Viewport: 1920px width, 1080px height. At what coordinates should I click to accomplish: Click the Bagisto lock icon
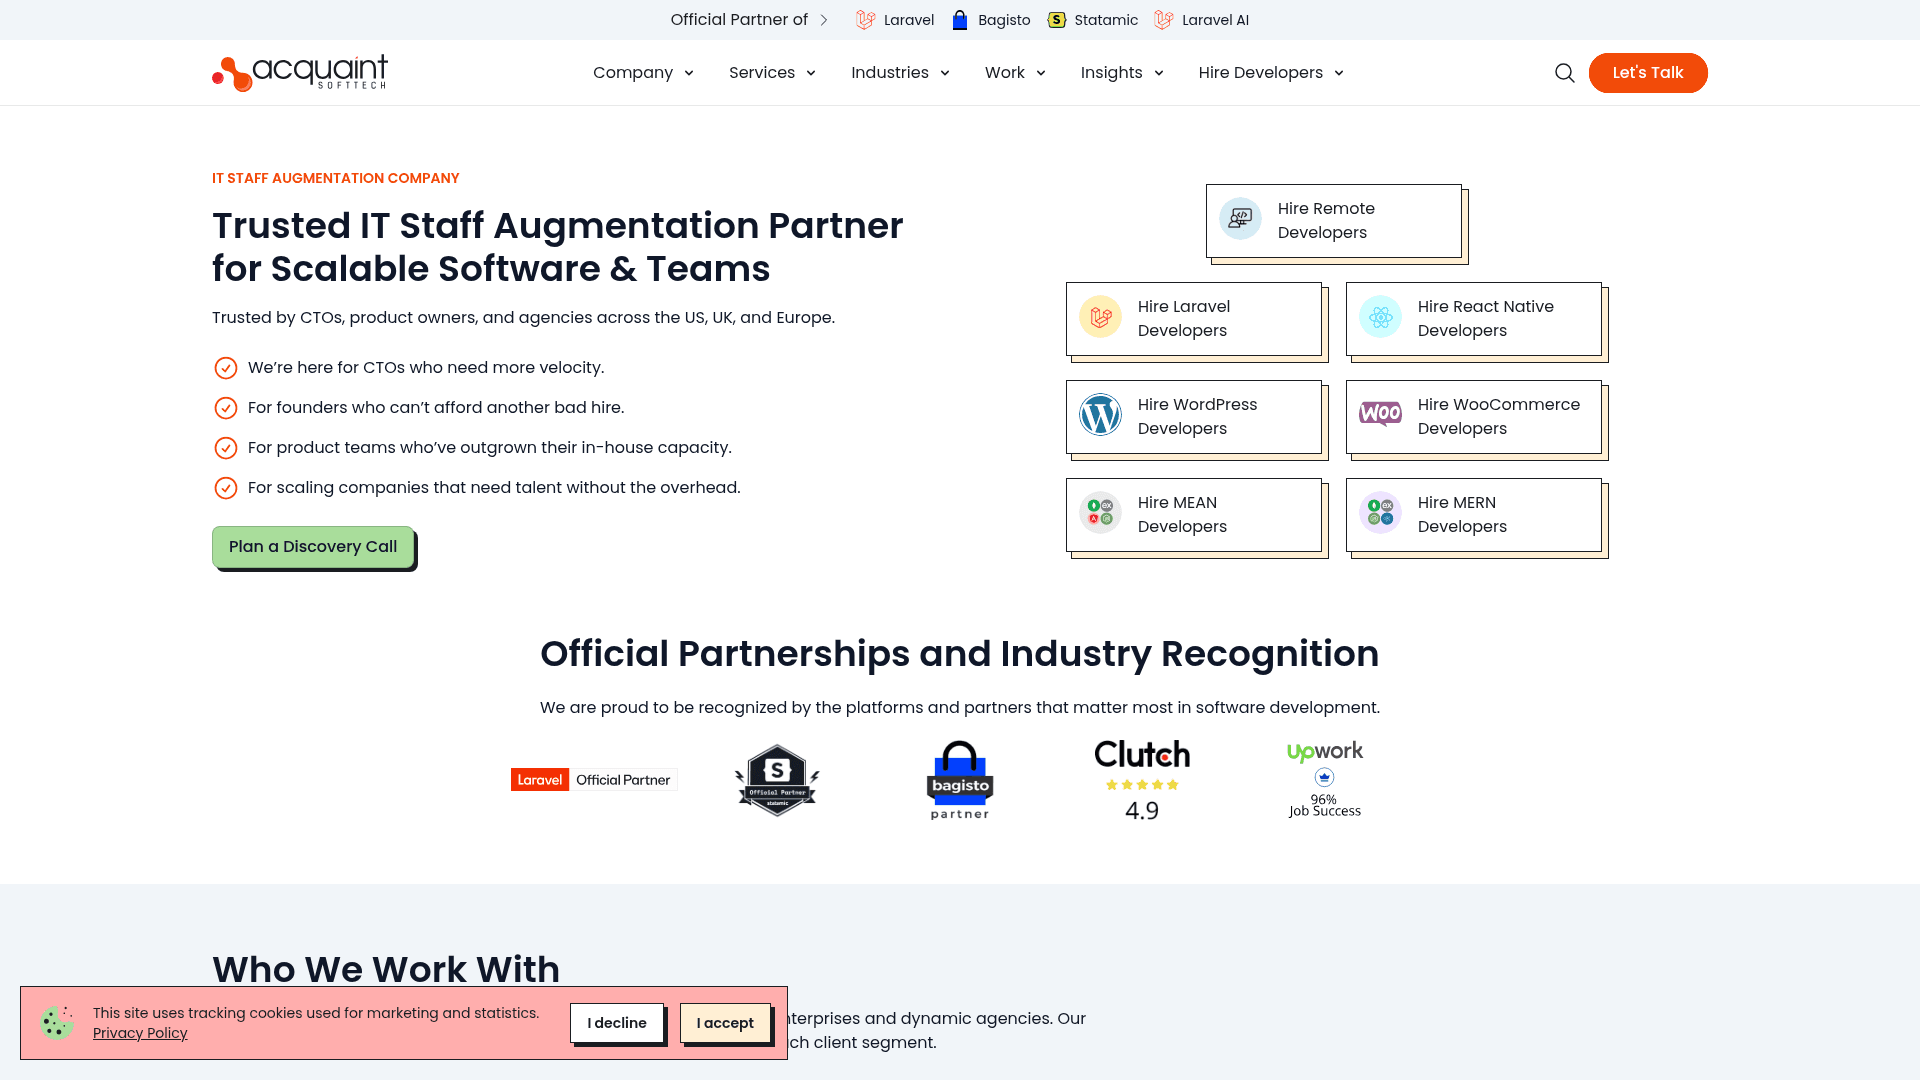click(x=958, y=20)
